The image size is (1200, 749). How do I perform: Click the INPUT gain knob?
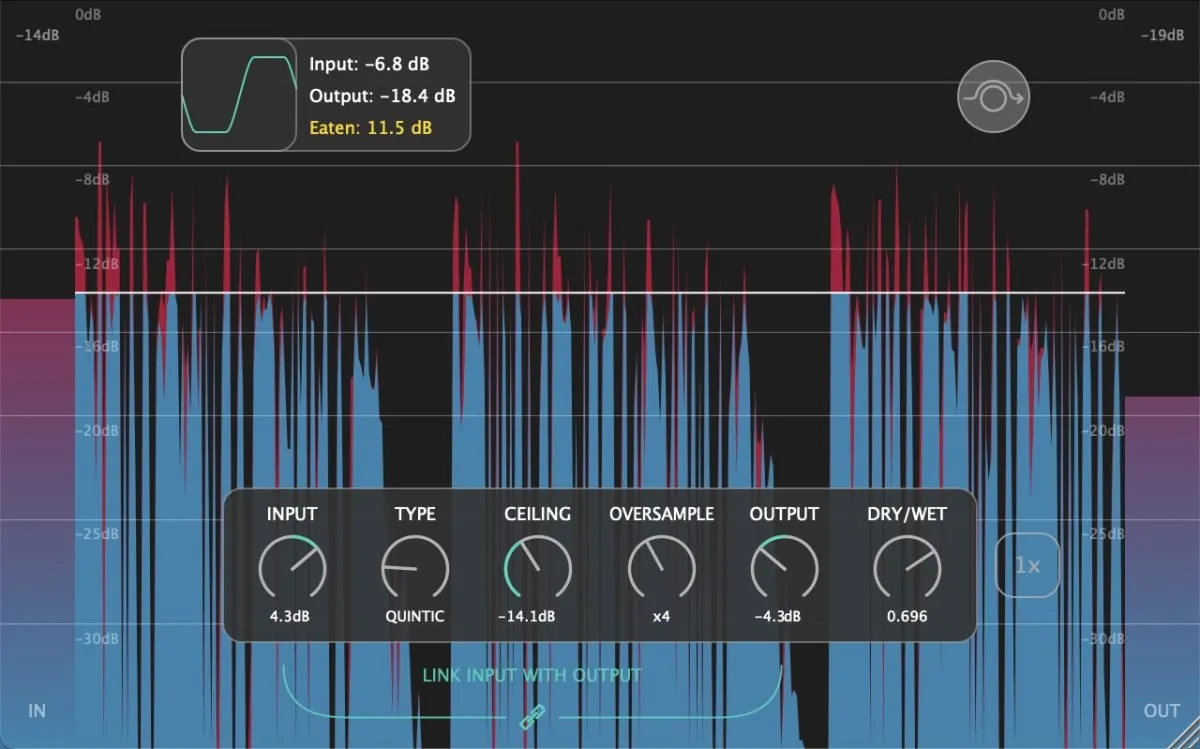tap(292, 568)
